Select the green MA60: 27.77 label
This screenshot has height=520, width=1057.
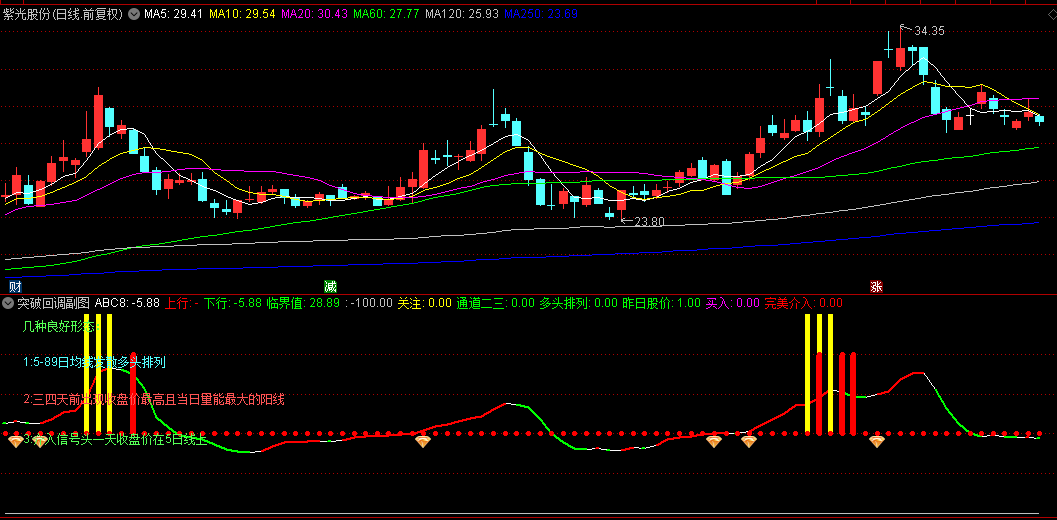coord(387,14)
